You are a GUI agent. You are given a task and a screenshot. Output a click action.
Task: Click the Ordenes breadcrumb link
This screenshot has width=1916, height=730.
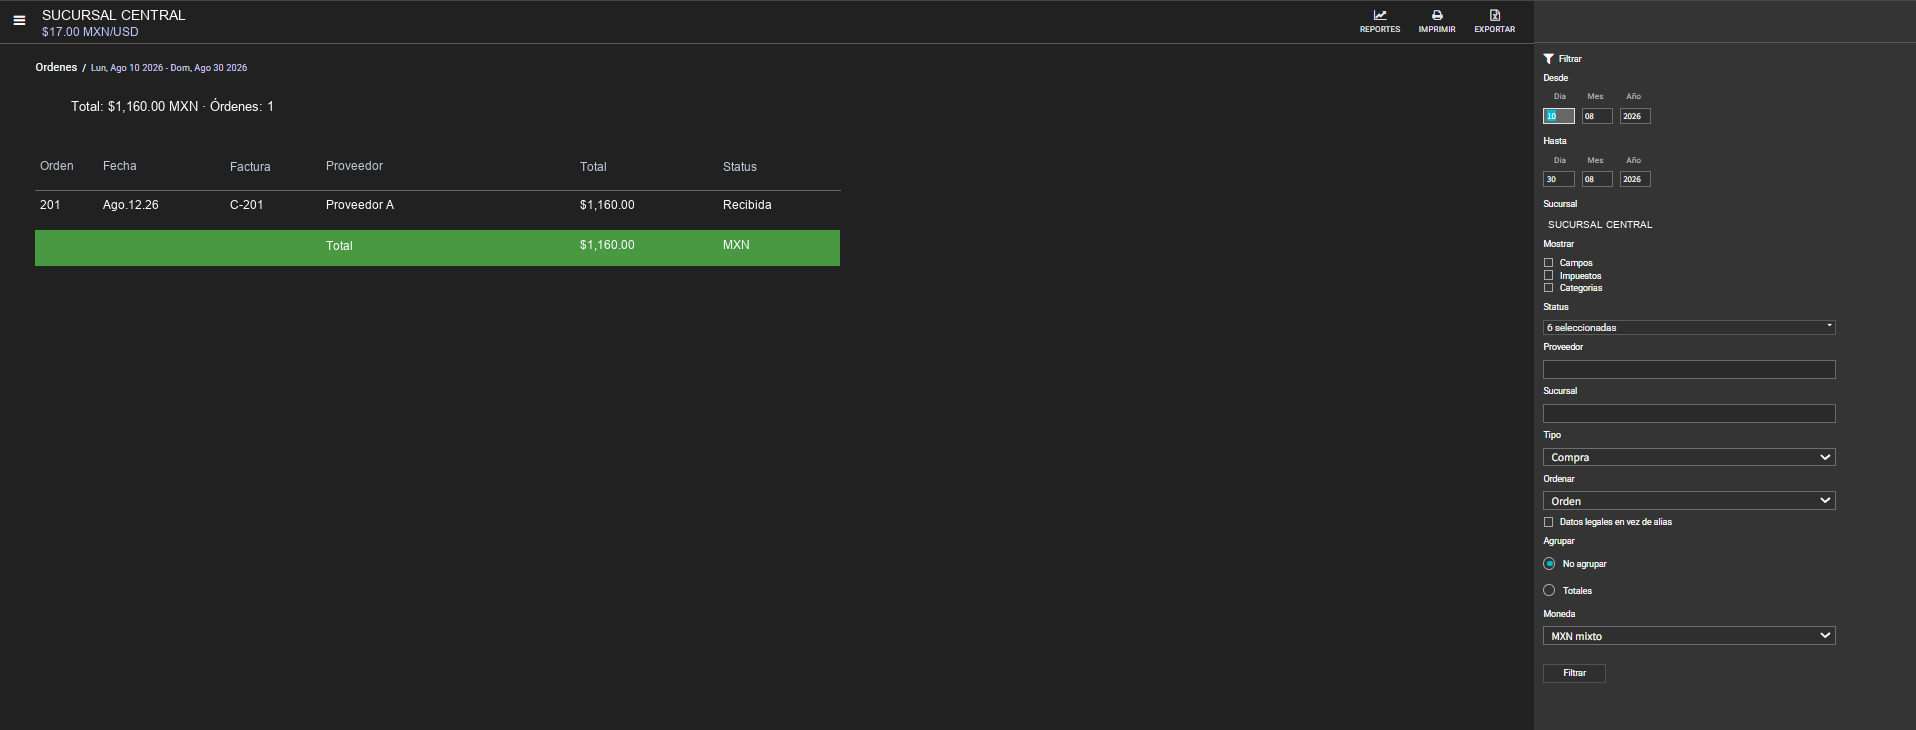56,67
